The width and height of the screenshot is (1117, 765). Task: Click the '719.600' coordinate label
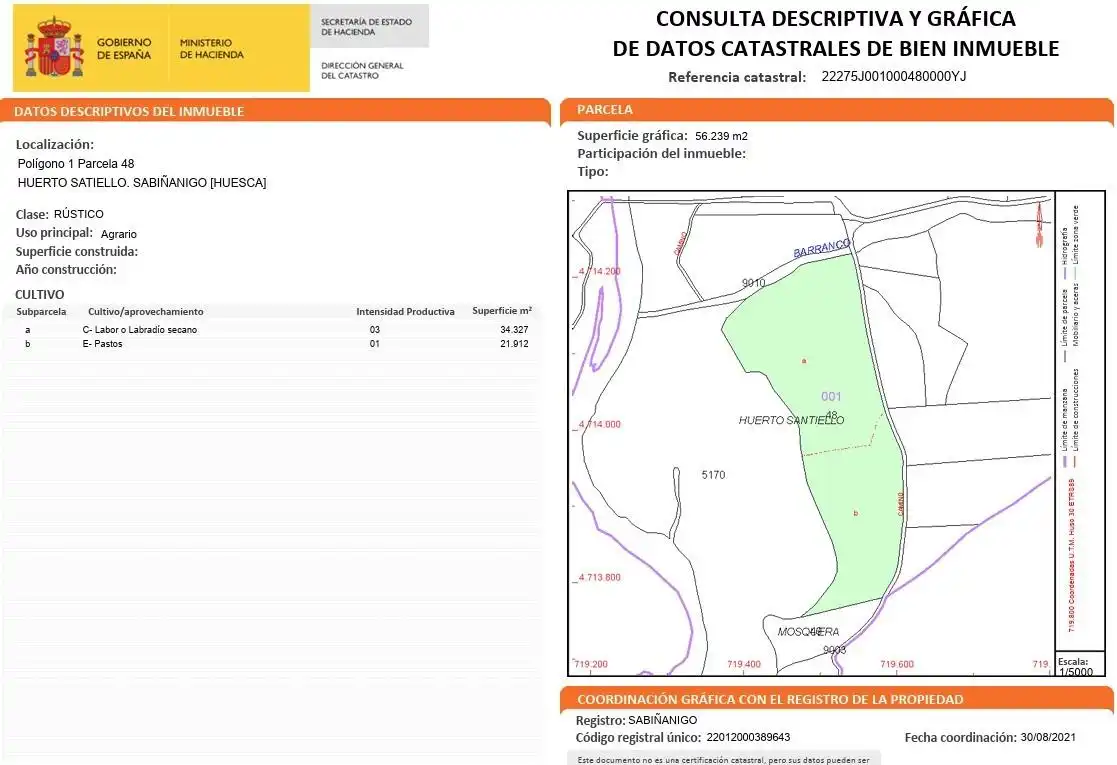[x=897, y=664]
